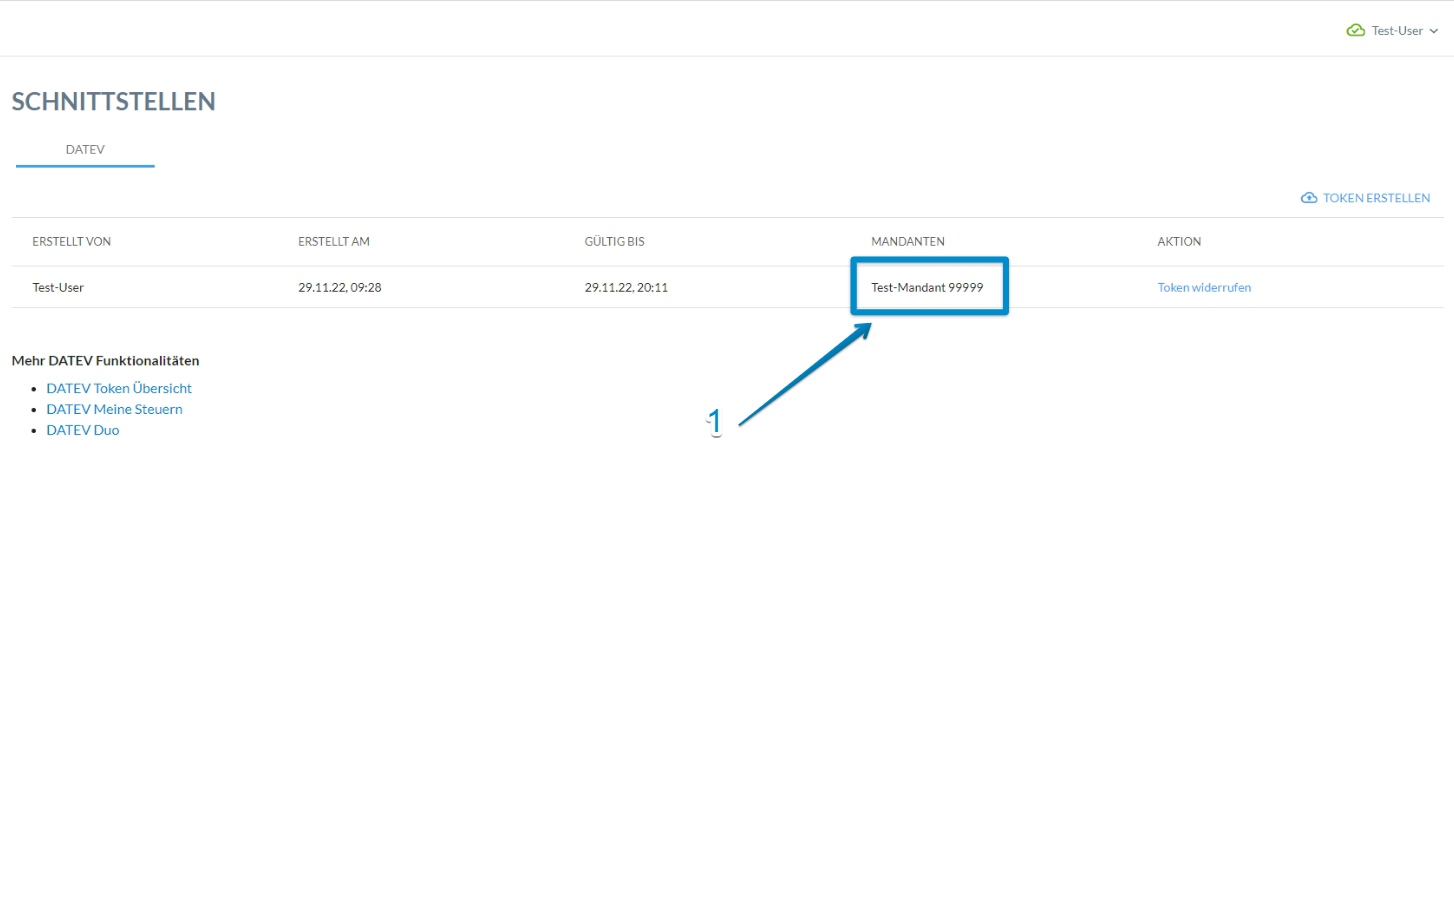1454x920 pixels.
Task: Click the green cloud icon beside Test-User
Action: click(x=1355, y=31)
